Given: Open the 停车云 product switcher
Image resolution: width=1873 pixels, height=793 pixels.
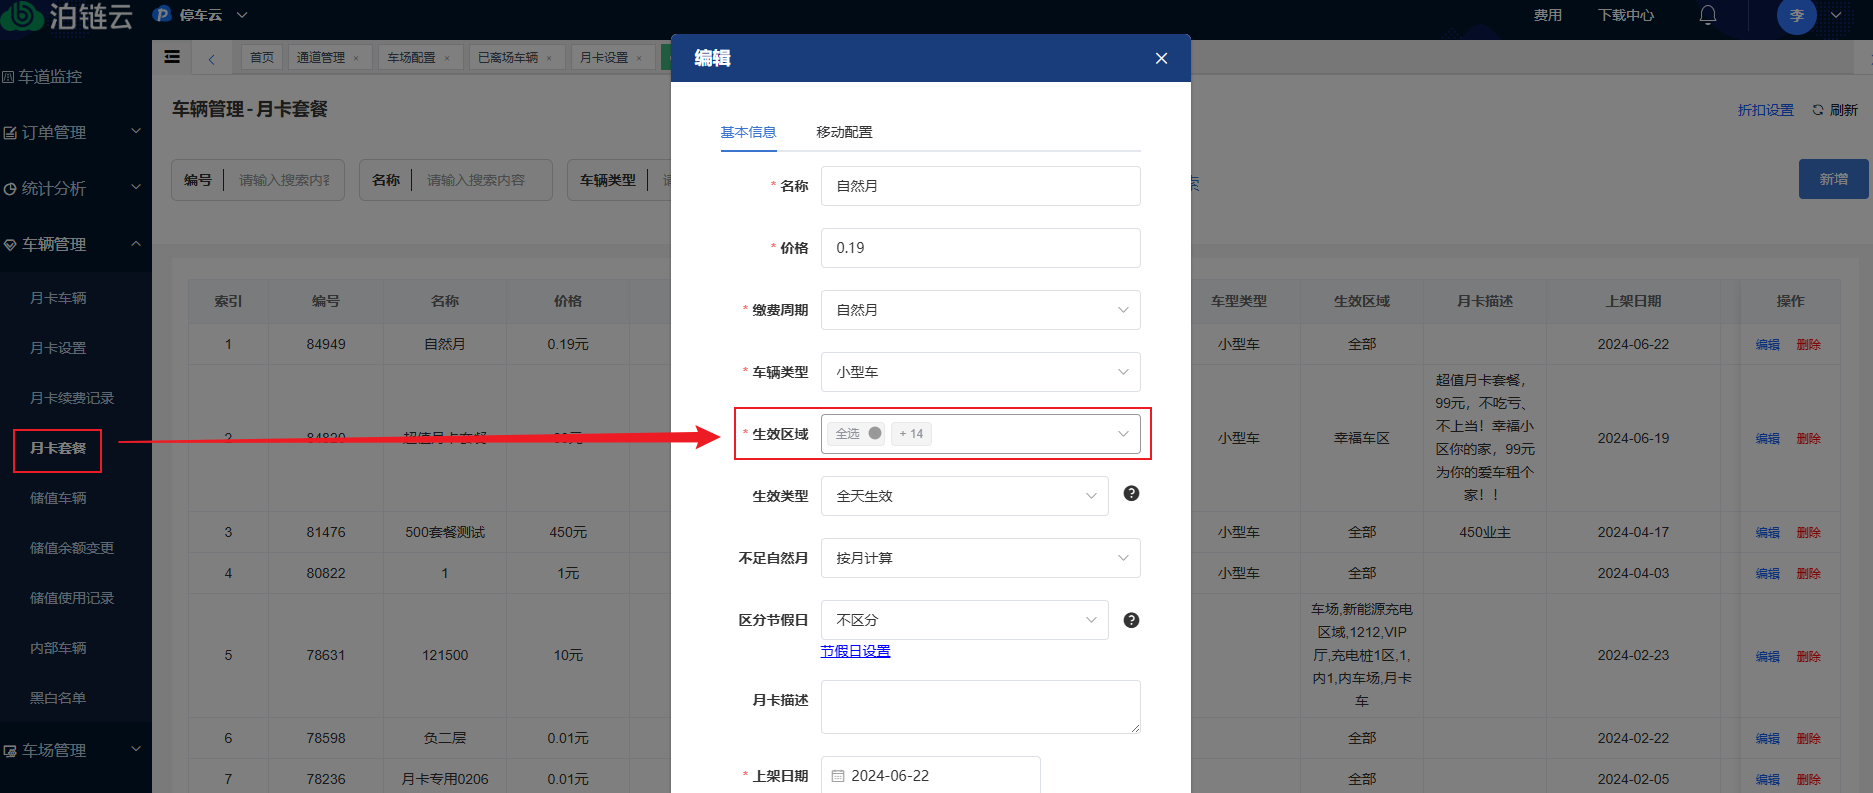Looking at the screenshot, I should click(200, 15).
